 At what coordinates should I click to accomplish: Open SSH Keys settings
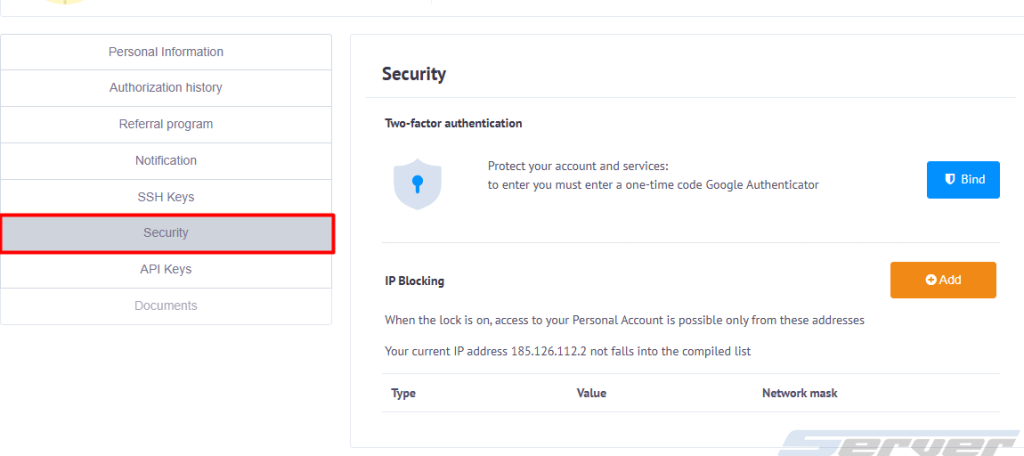click(x=166, y=197)
